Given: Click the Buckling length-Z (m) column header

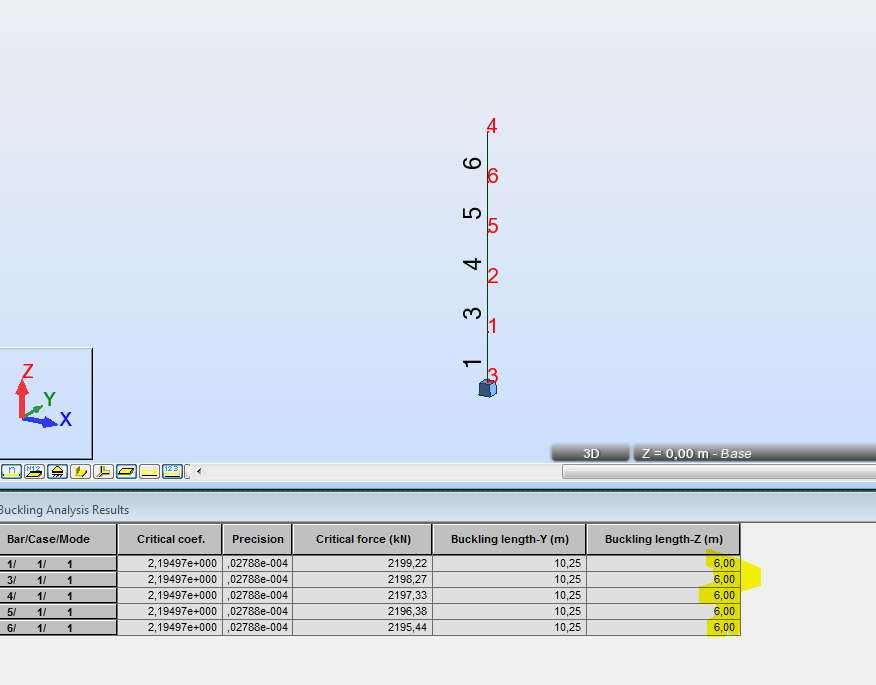Looking at the screenshot, I should pyautogui.click(x=664, y=539).
